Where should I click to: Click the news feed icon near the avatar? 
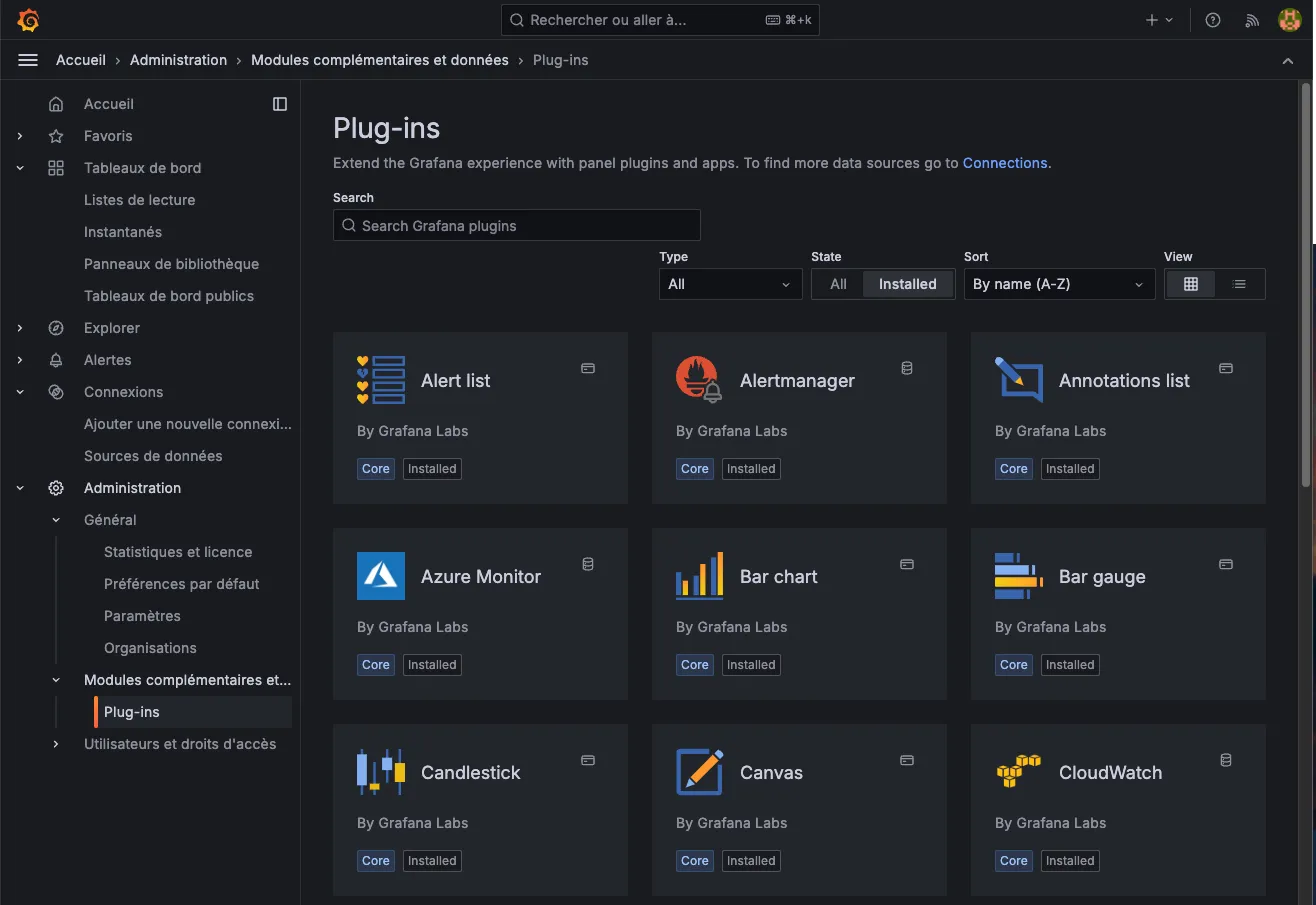point(1251,19)
